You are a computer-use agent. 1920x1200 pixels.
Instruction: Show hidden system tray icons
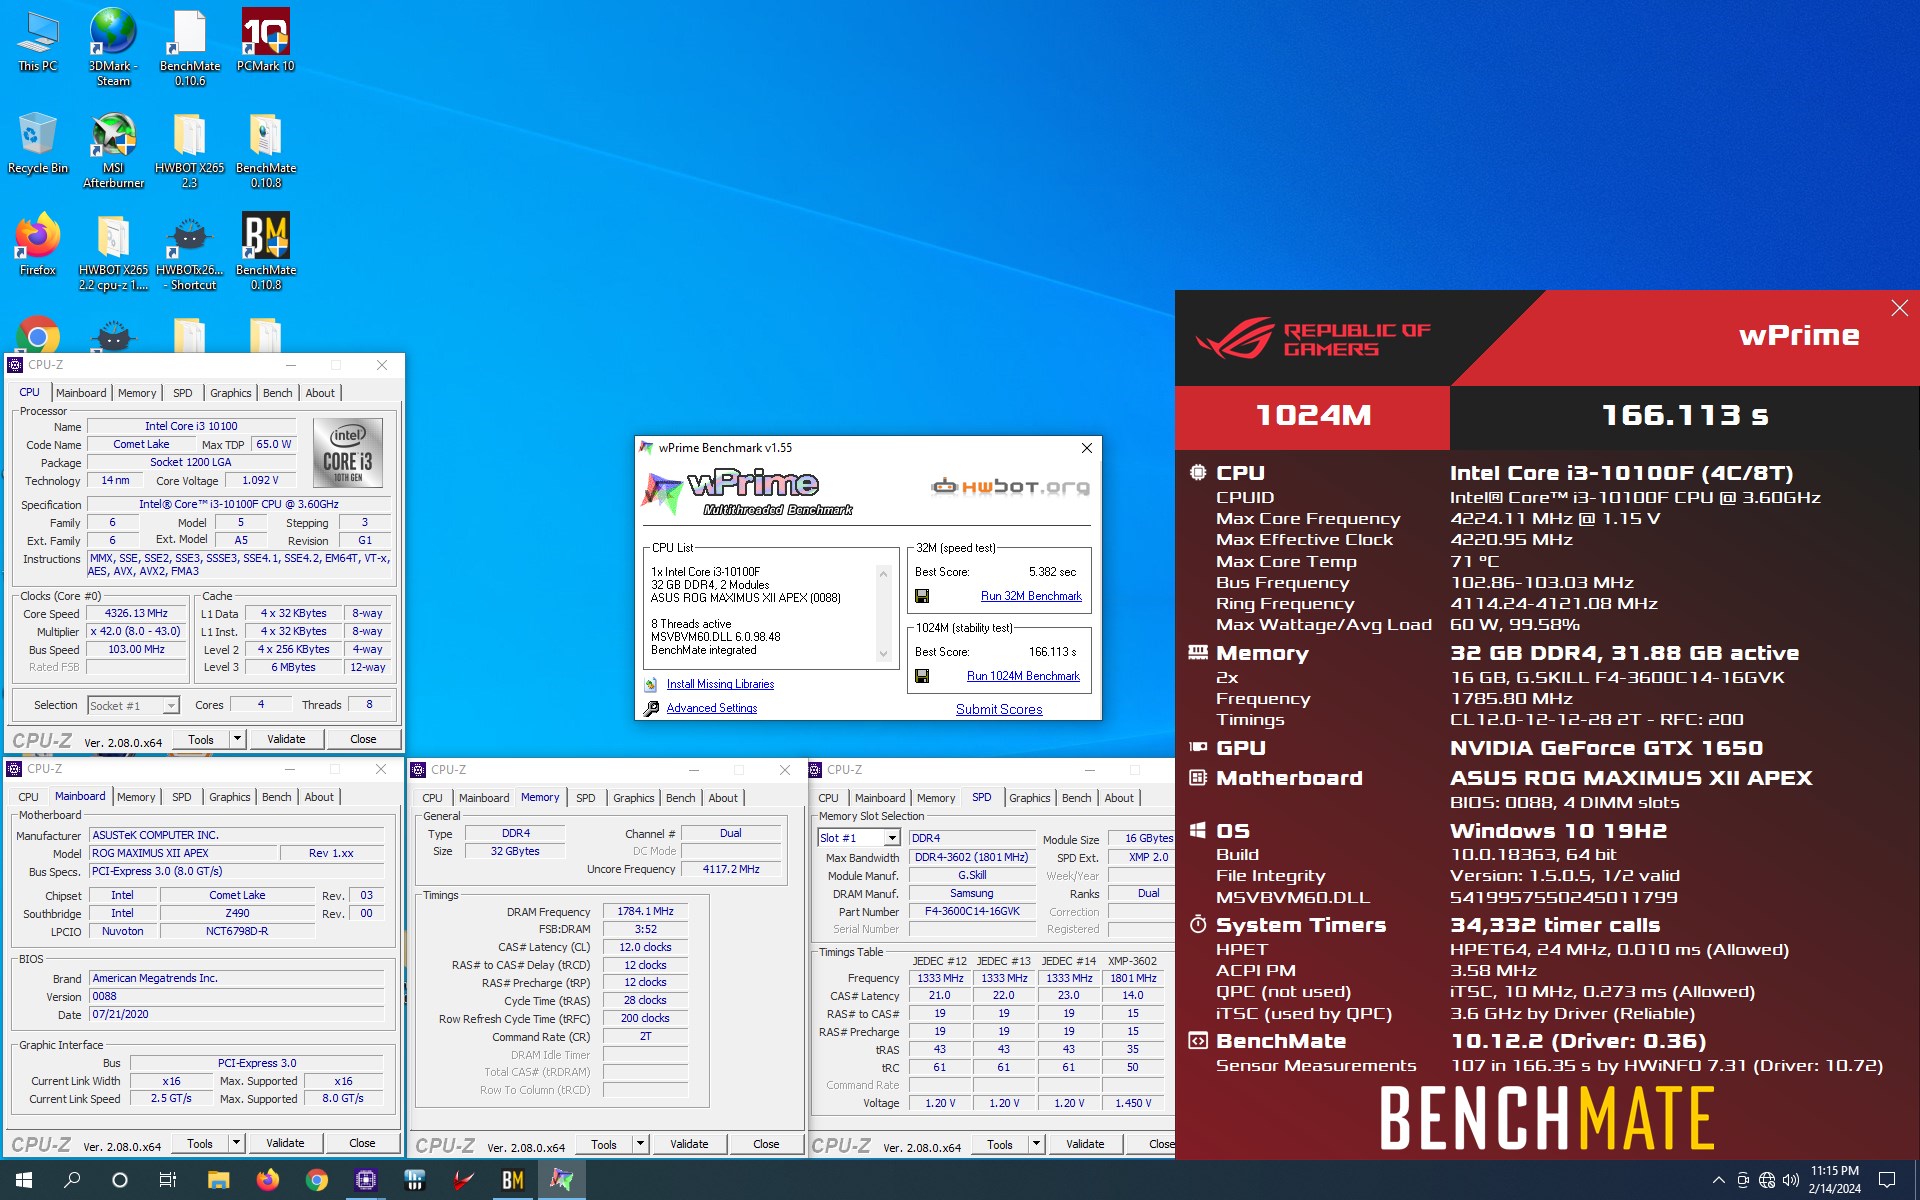tap(1718, 1180)
